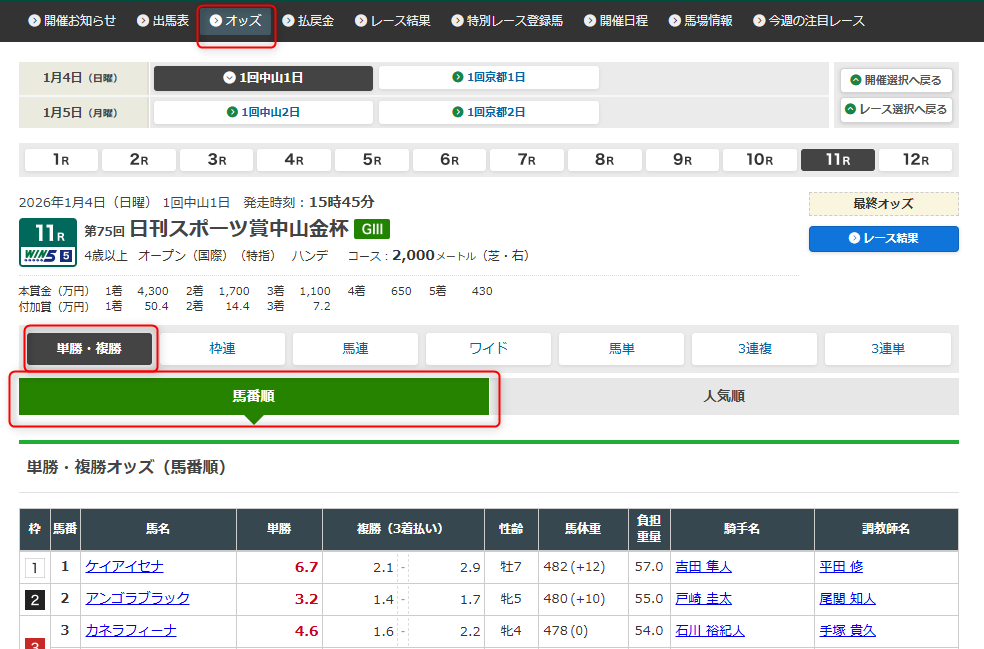This screenshot has height=649, width=984.
Task: Click 開催選択へ戻る button
Action: pyautogui.click(x=895, y=80)
